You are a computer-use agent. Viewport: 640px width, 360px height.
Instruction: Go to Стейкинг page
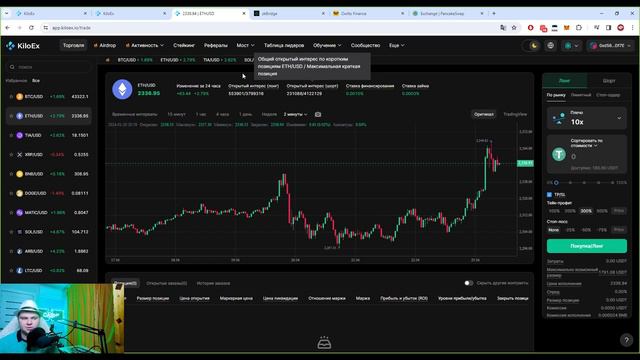point(184,45)
